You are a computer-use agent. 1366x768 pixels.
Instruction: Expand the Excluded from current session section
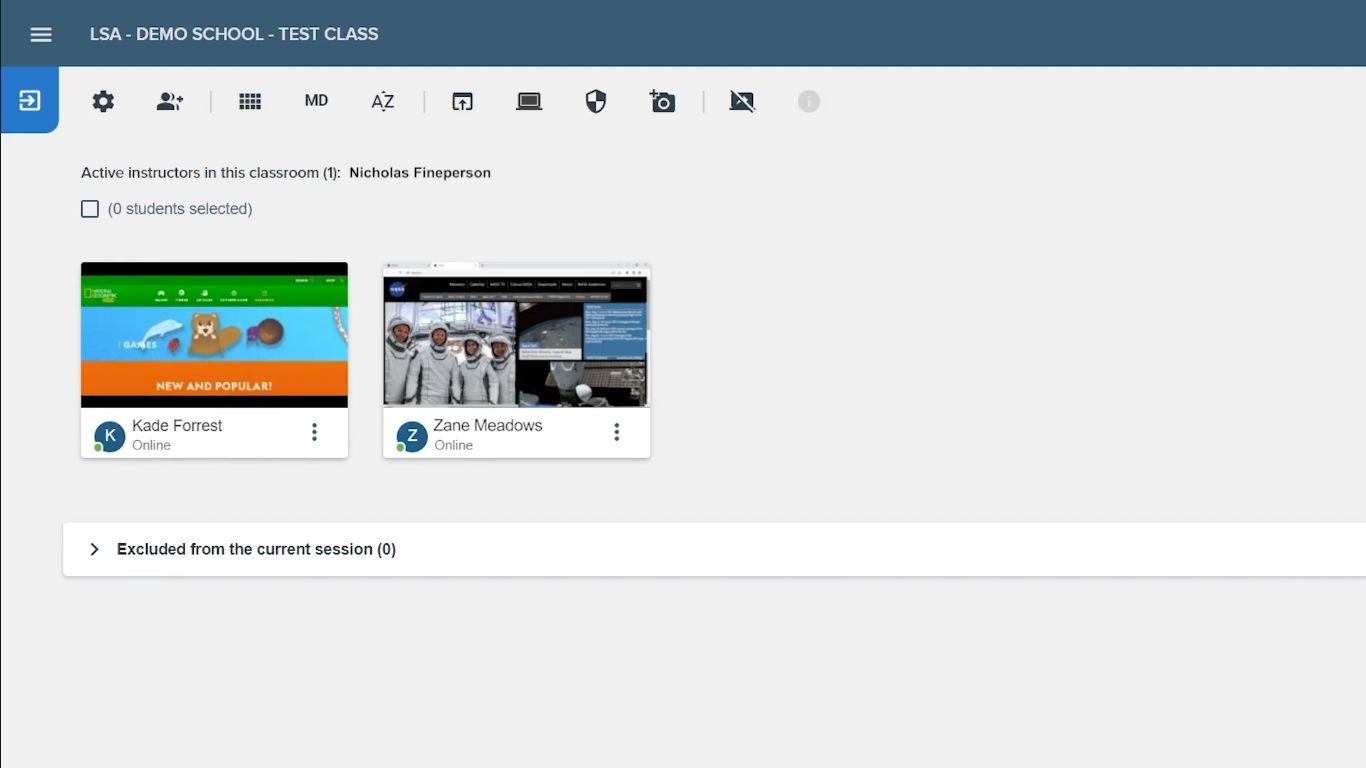click(714, 549)
